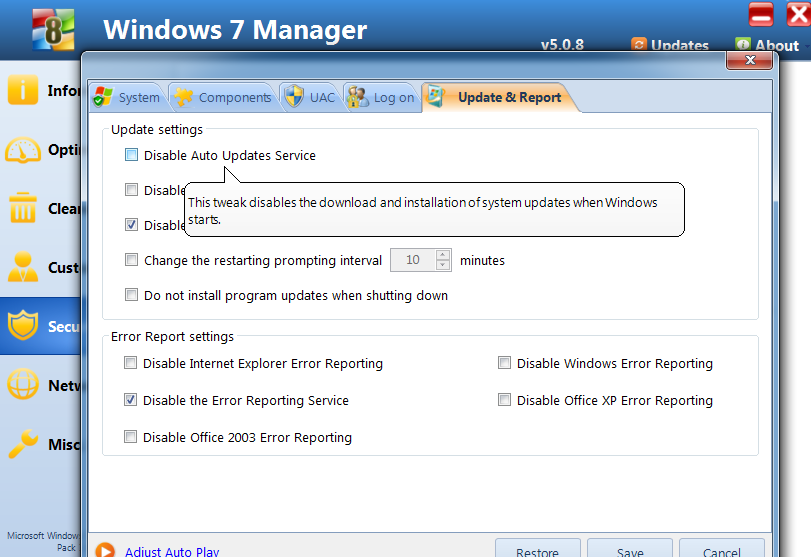This screenshot has height=557, width=812.
Task: Click the UAC shield icon
Action: click(x=294, y=96)
